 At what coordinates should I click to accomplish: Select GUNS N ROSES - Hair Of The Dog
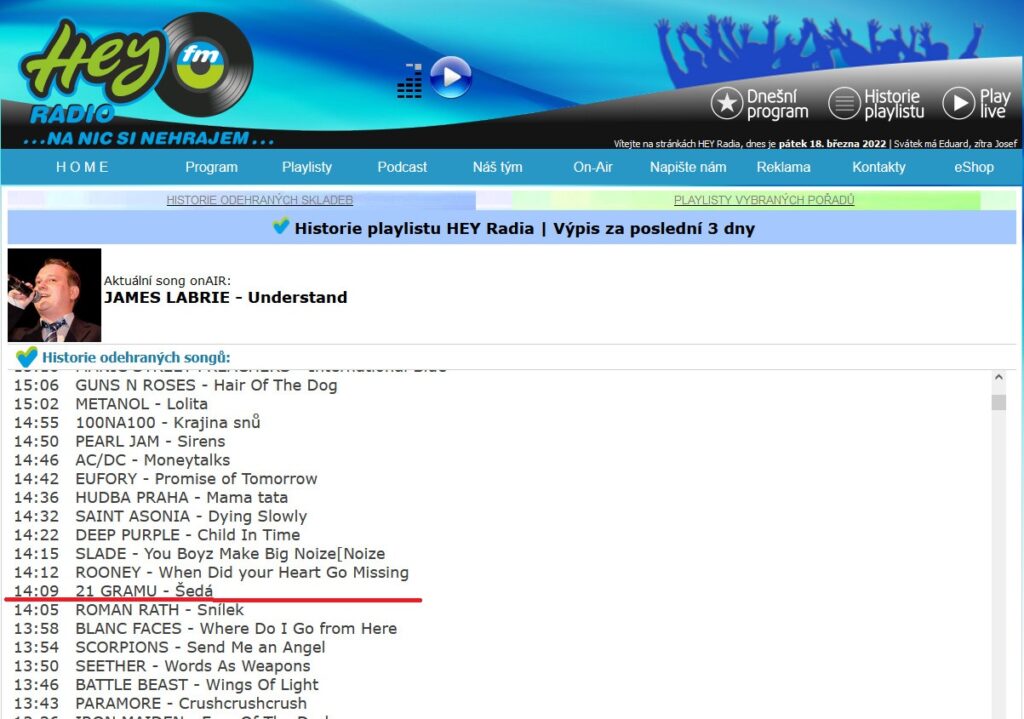click(206, 385)
